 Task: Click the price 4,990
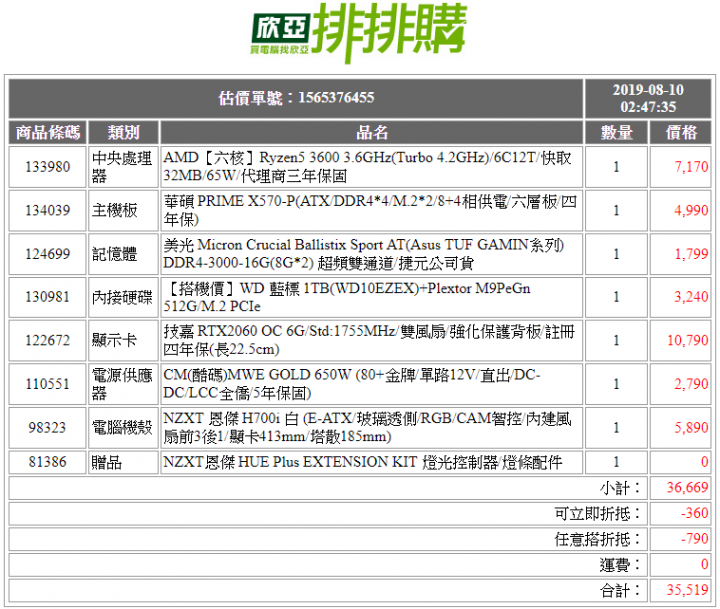click(691, 210)
